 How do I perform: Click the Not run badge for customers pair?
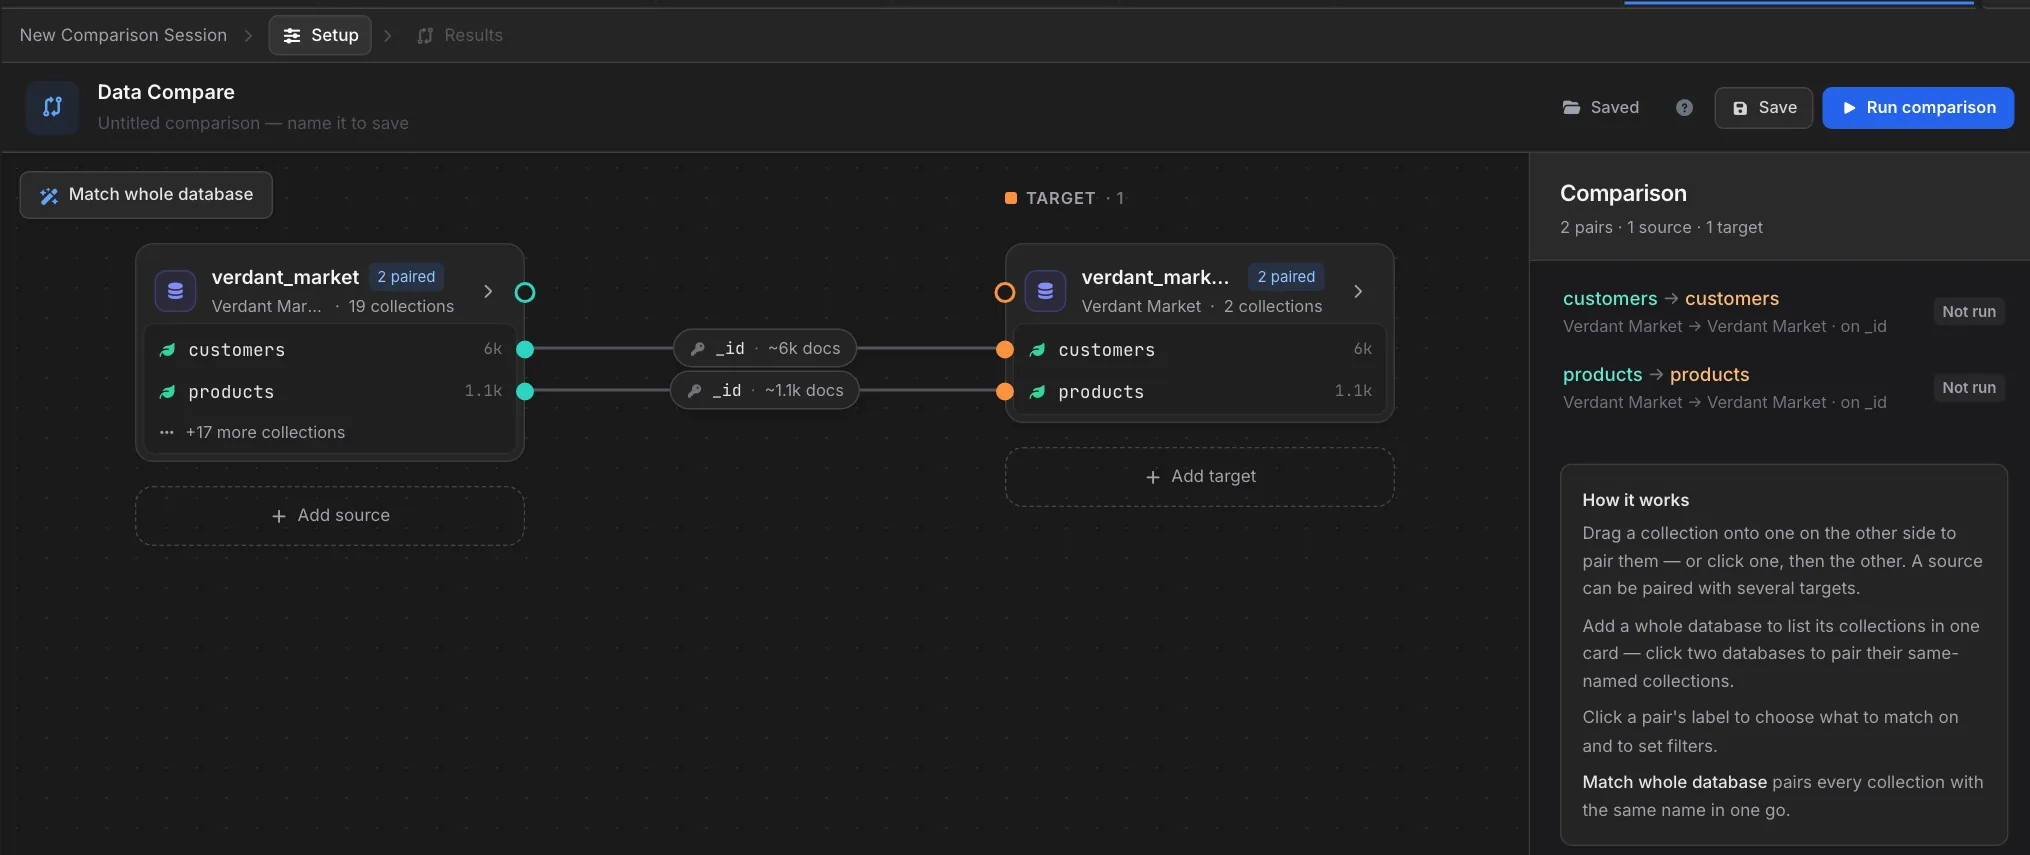pyautogui.click(x=1969, y=312)
